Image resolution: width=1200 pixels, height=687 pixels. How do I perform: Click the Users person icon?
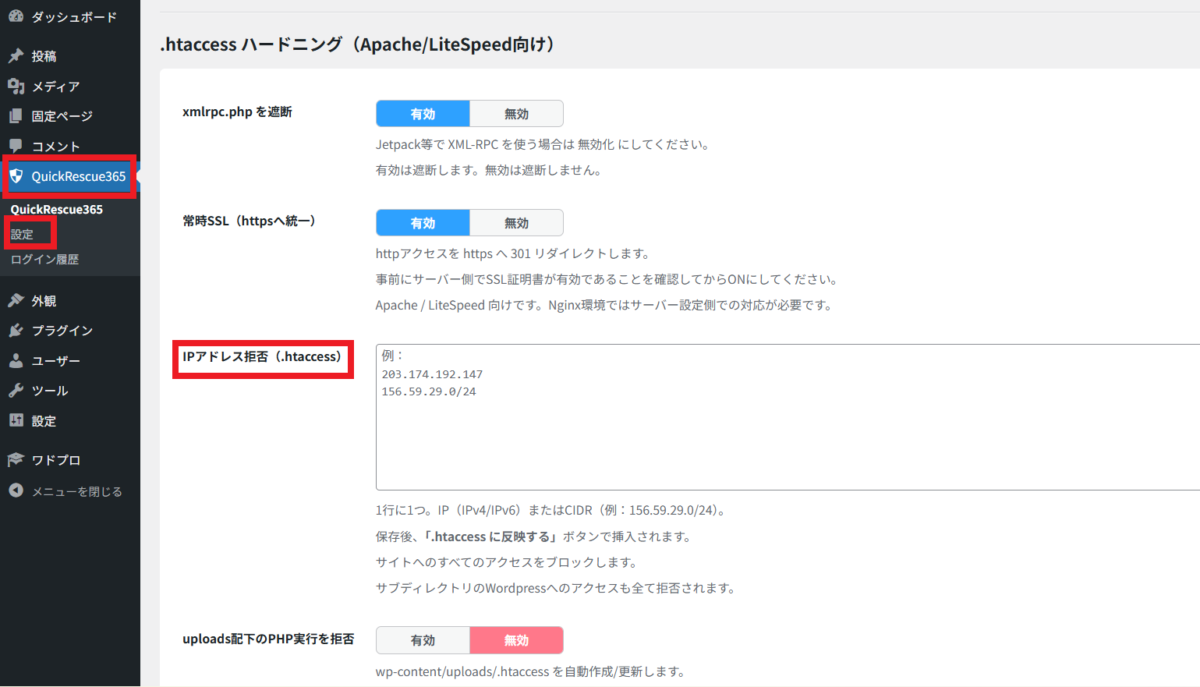tap(16, 360)
